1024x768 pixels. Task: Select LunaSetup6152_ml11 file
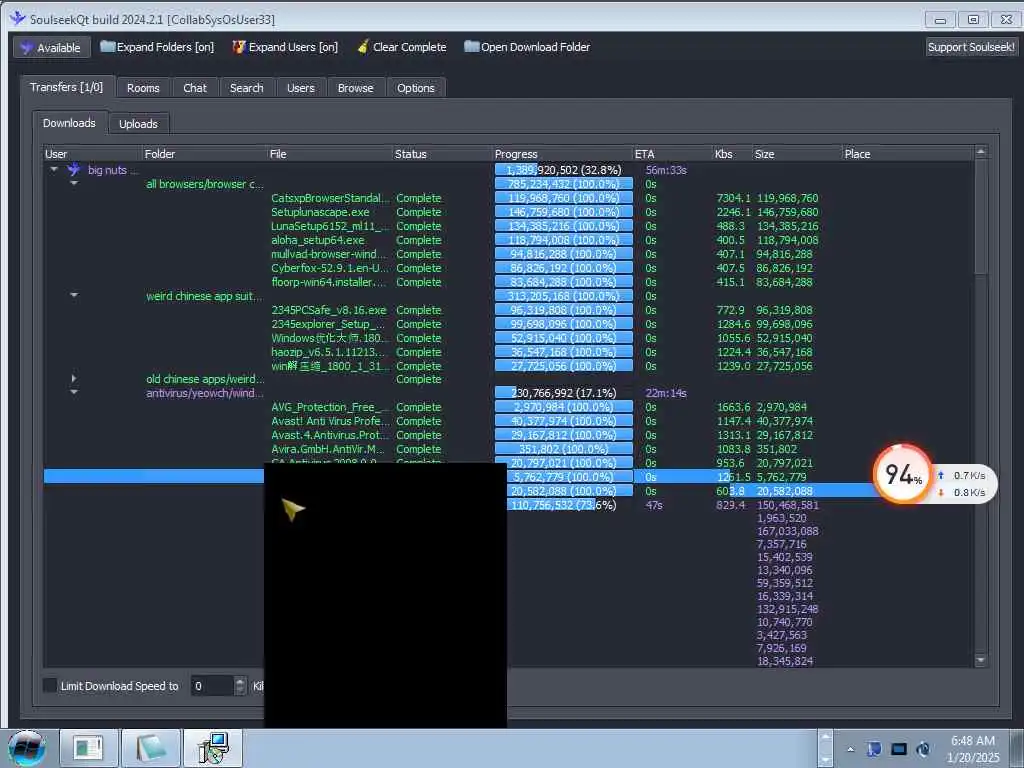[x=329, y=226]
